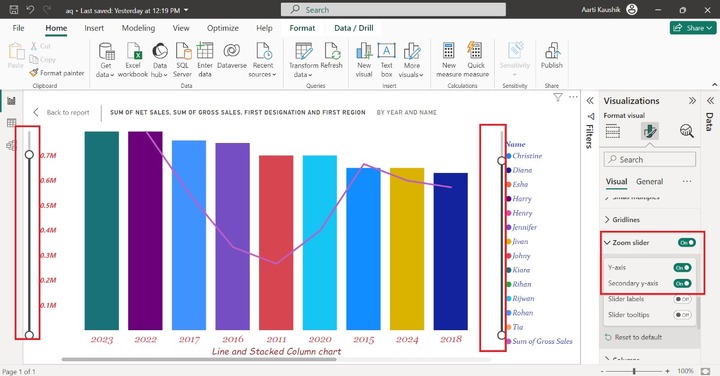Open the Data / Drill tab
The image size is (720, 376).
[x=354, y=28]
